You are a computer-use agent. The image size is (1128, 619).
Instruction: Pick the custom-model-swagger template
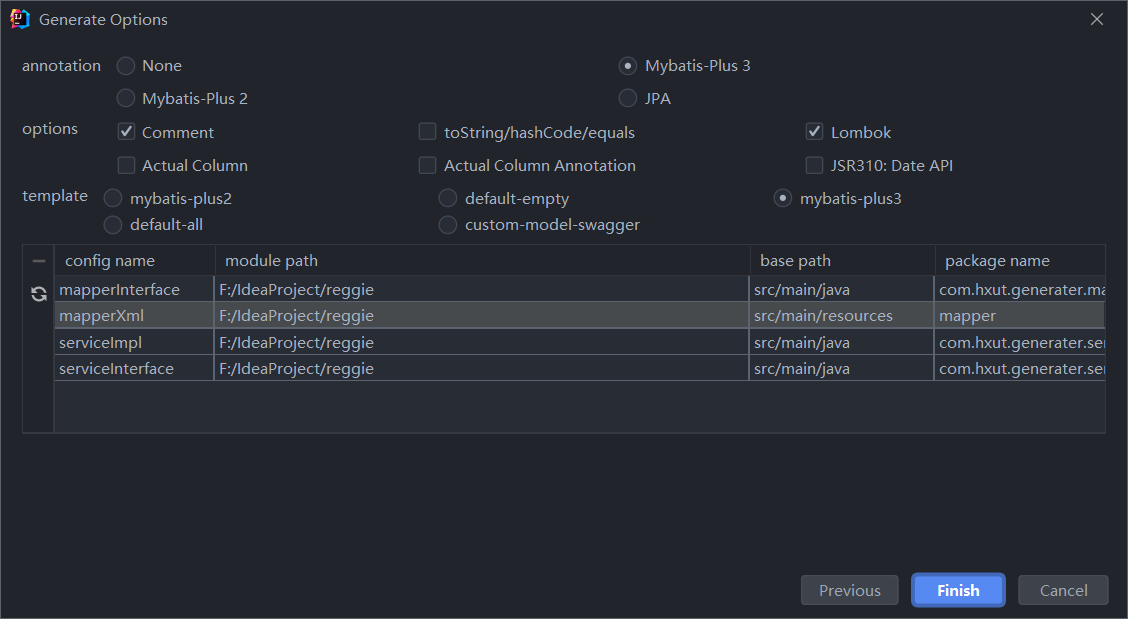click(x=448, y=225)
